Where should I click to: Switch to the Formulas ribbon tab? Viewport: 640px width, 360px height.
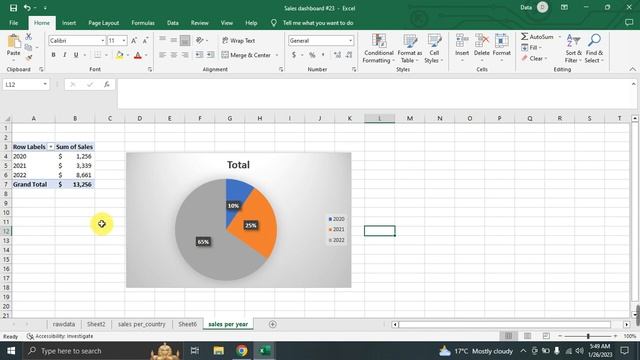point(143,23)
